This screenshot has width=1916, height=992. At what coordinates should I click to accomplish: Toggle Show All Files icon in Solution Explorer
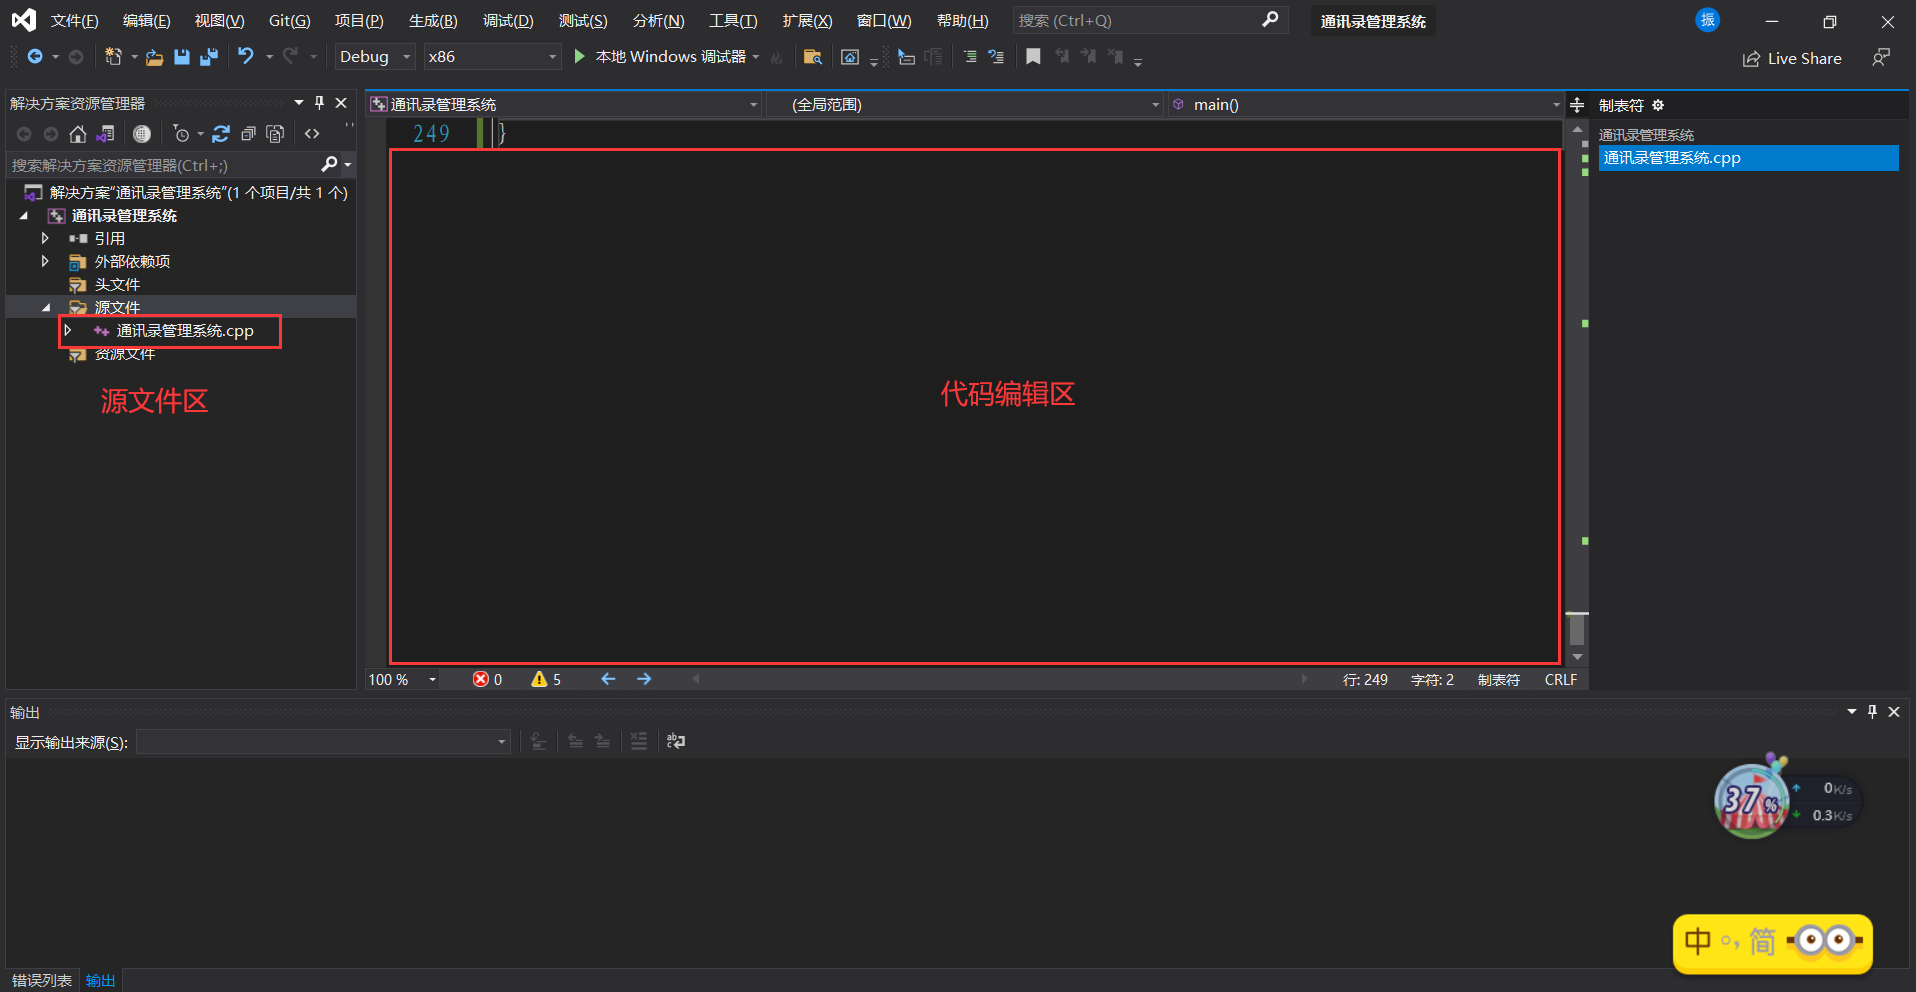coord(276,134)
